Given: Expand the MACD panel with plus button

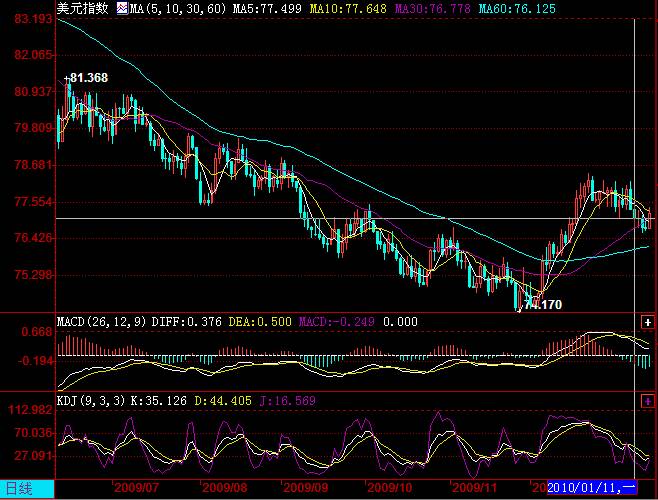Looking at the screenshot, I should click(x=648, y=322).
